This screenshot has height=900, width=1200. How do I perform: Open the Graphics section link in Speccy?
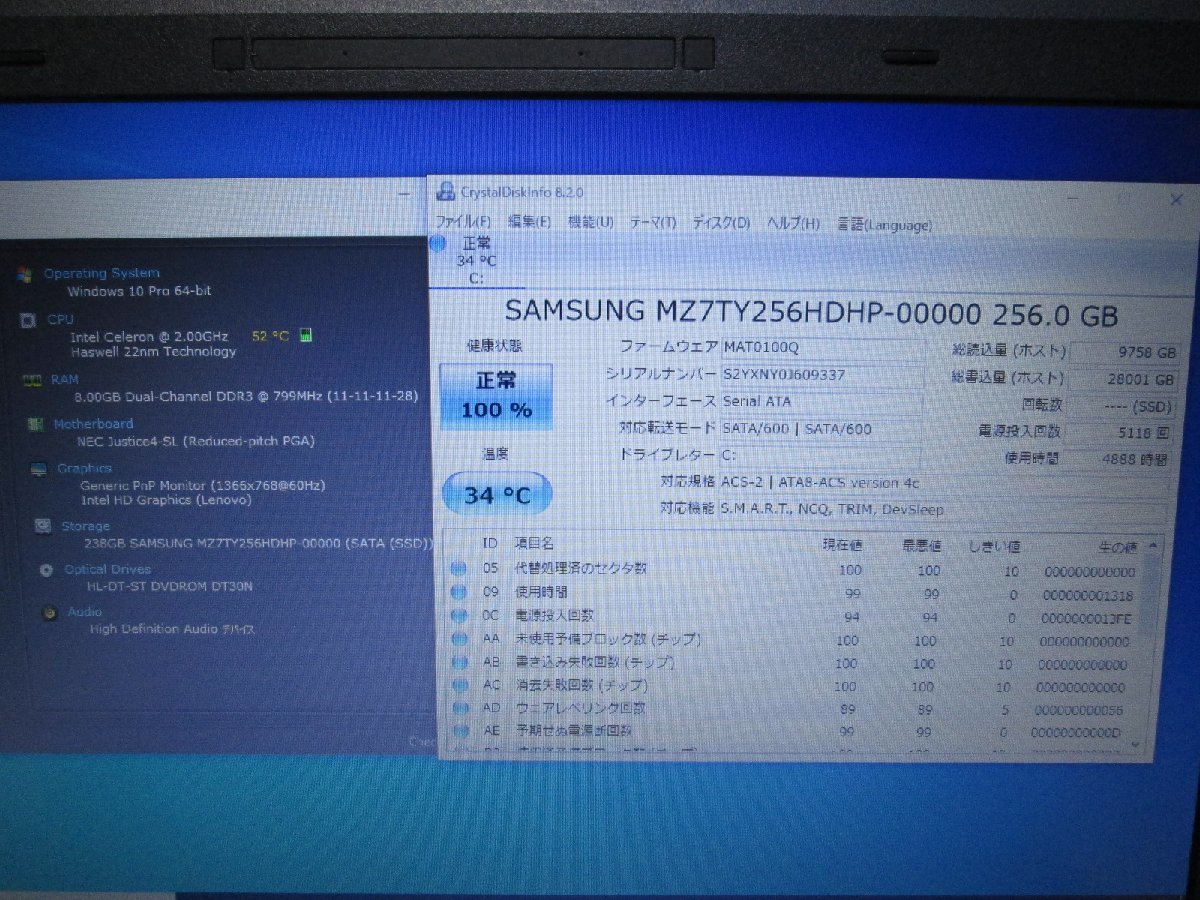pyautogui.click(x=84, y=468)
